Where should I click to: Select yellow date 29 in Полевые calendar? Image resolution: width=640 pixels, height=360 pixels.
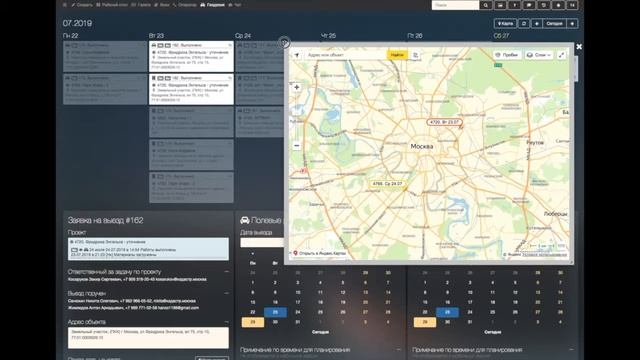point(253,322)
